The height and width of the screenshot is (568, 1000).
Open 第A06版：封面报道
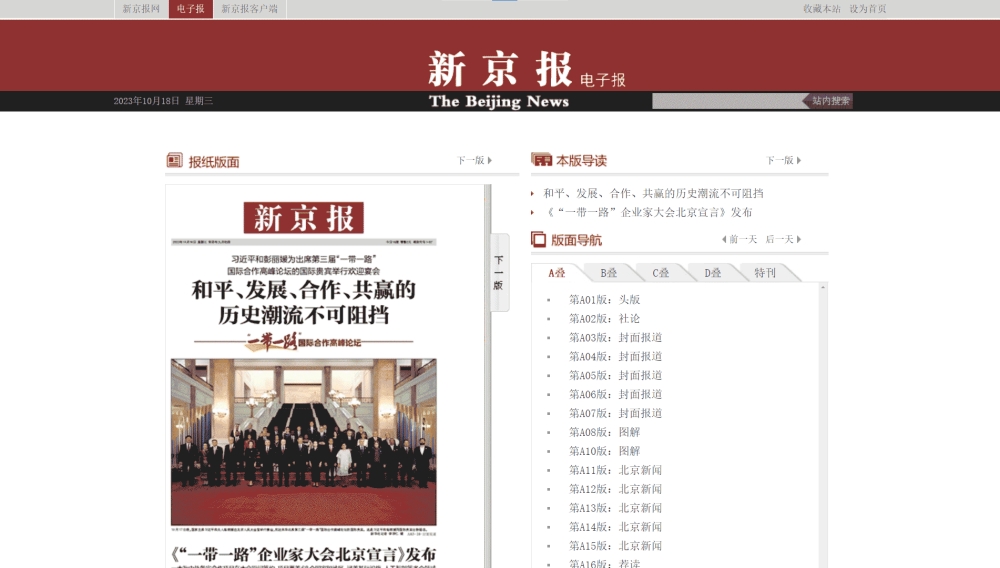point(615,395)
